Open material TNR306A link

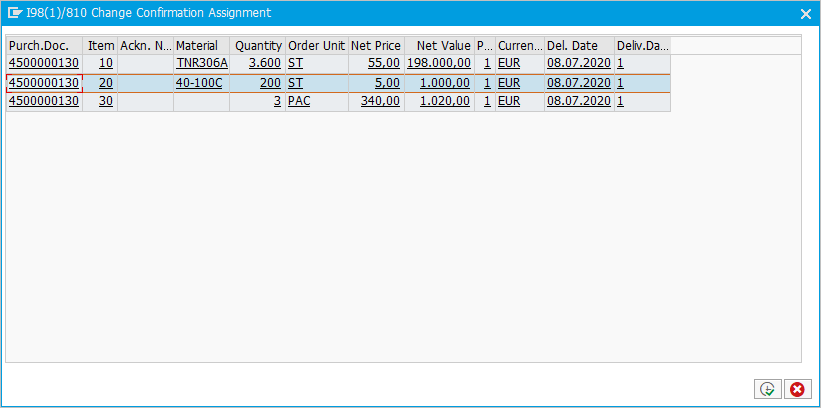point(201,63)
